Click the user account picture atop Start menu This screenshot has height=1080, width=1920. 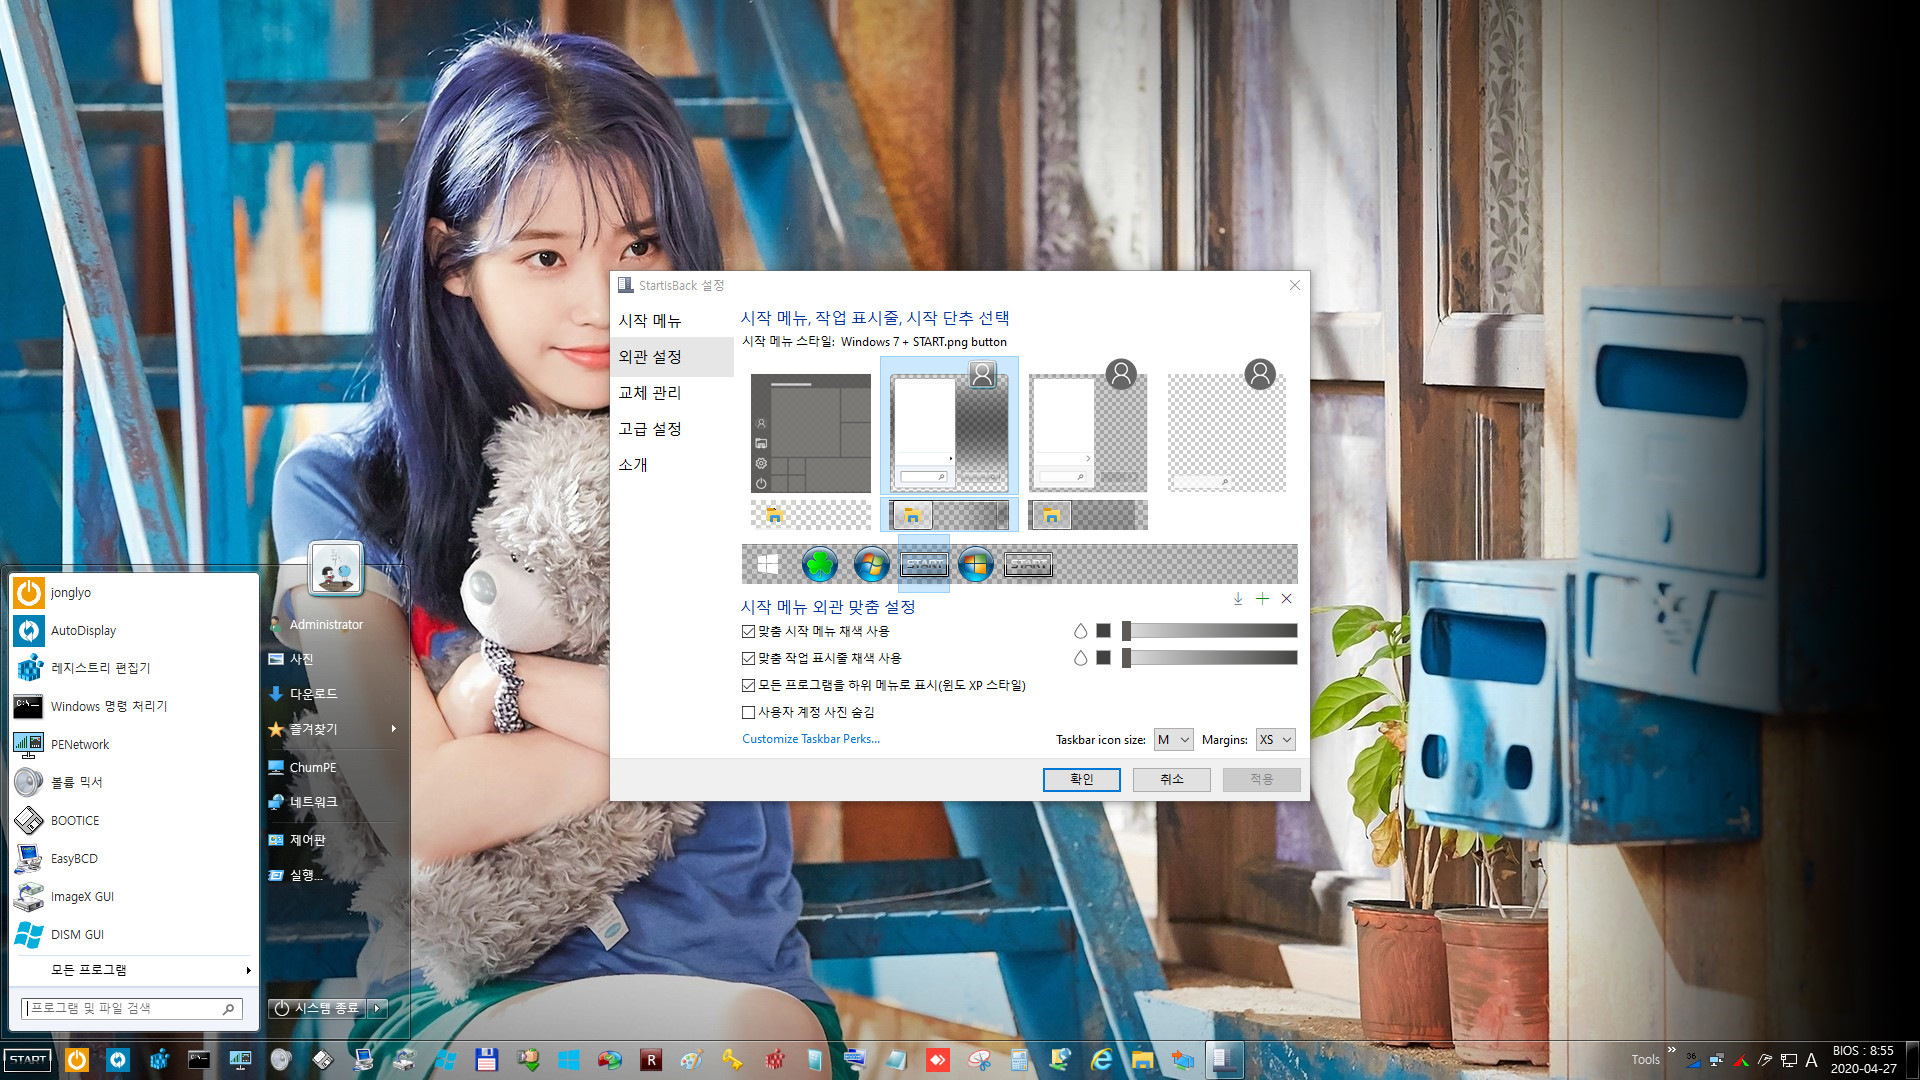[336, 568]
